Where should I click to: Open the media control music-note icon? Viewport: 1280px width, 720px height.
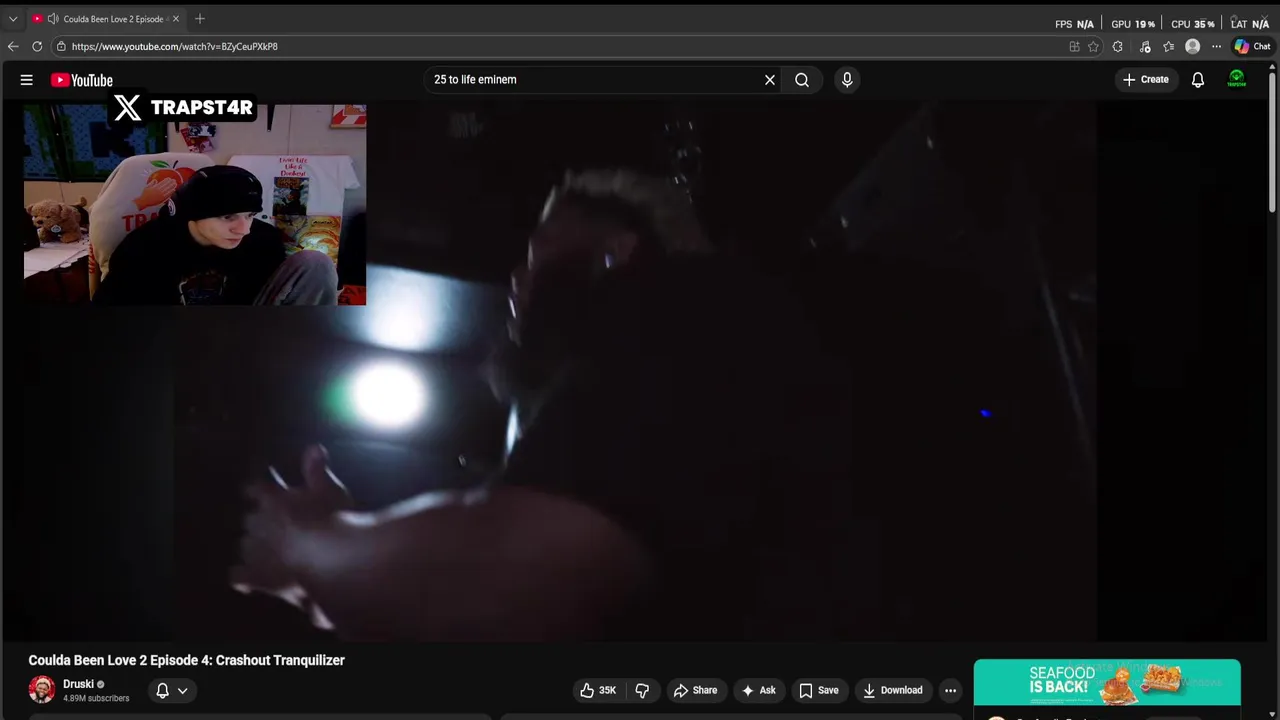point(1145,46)
